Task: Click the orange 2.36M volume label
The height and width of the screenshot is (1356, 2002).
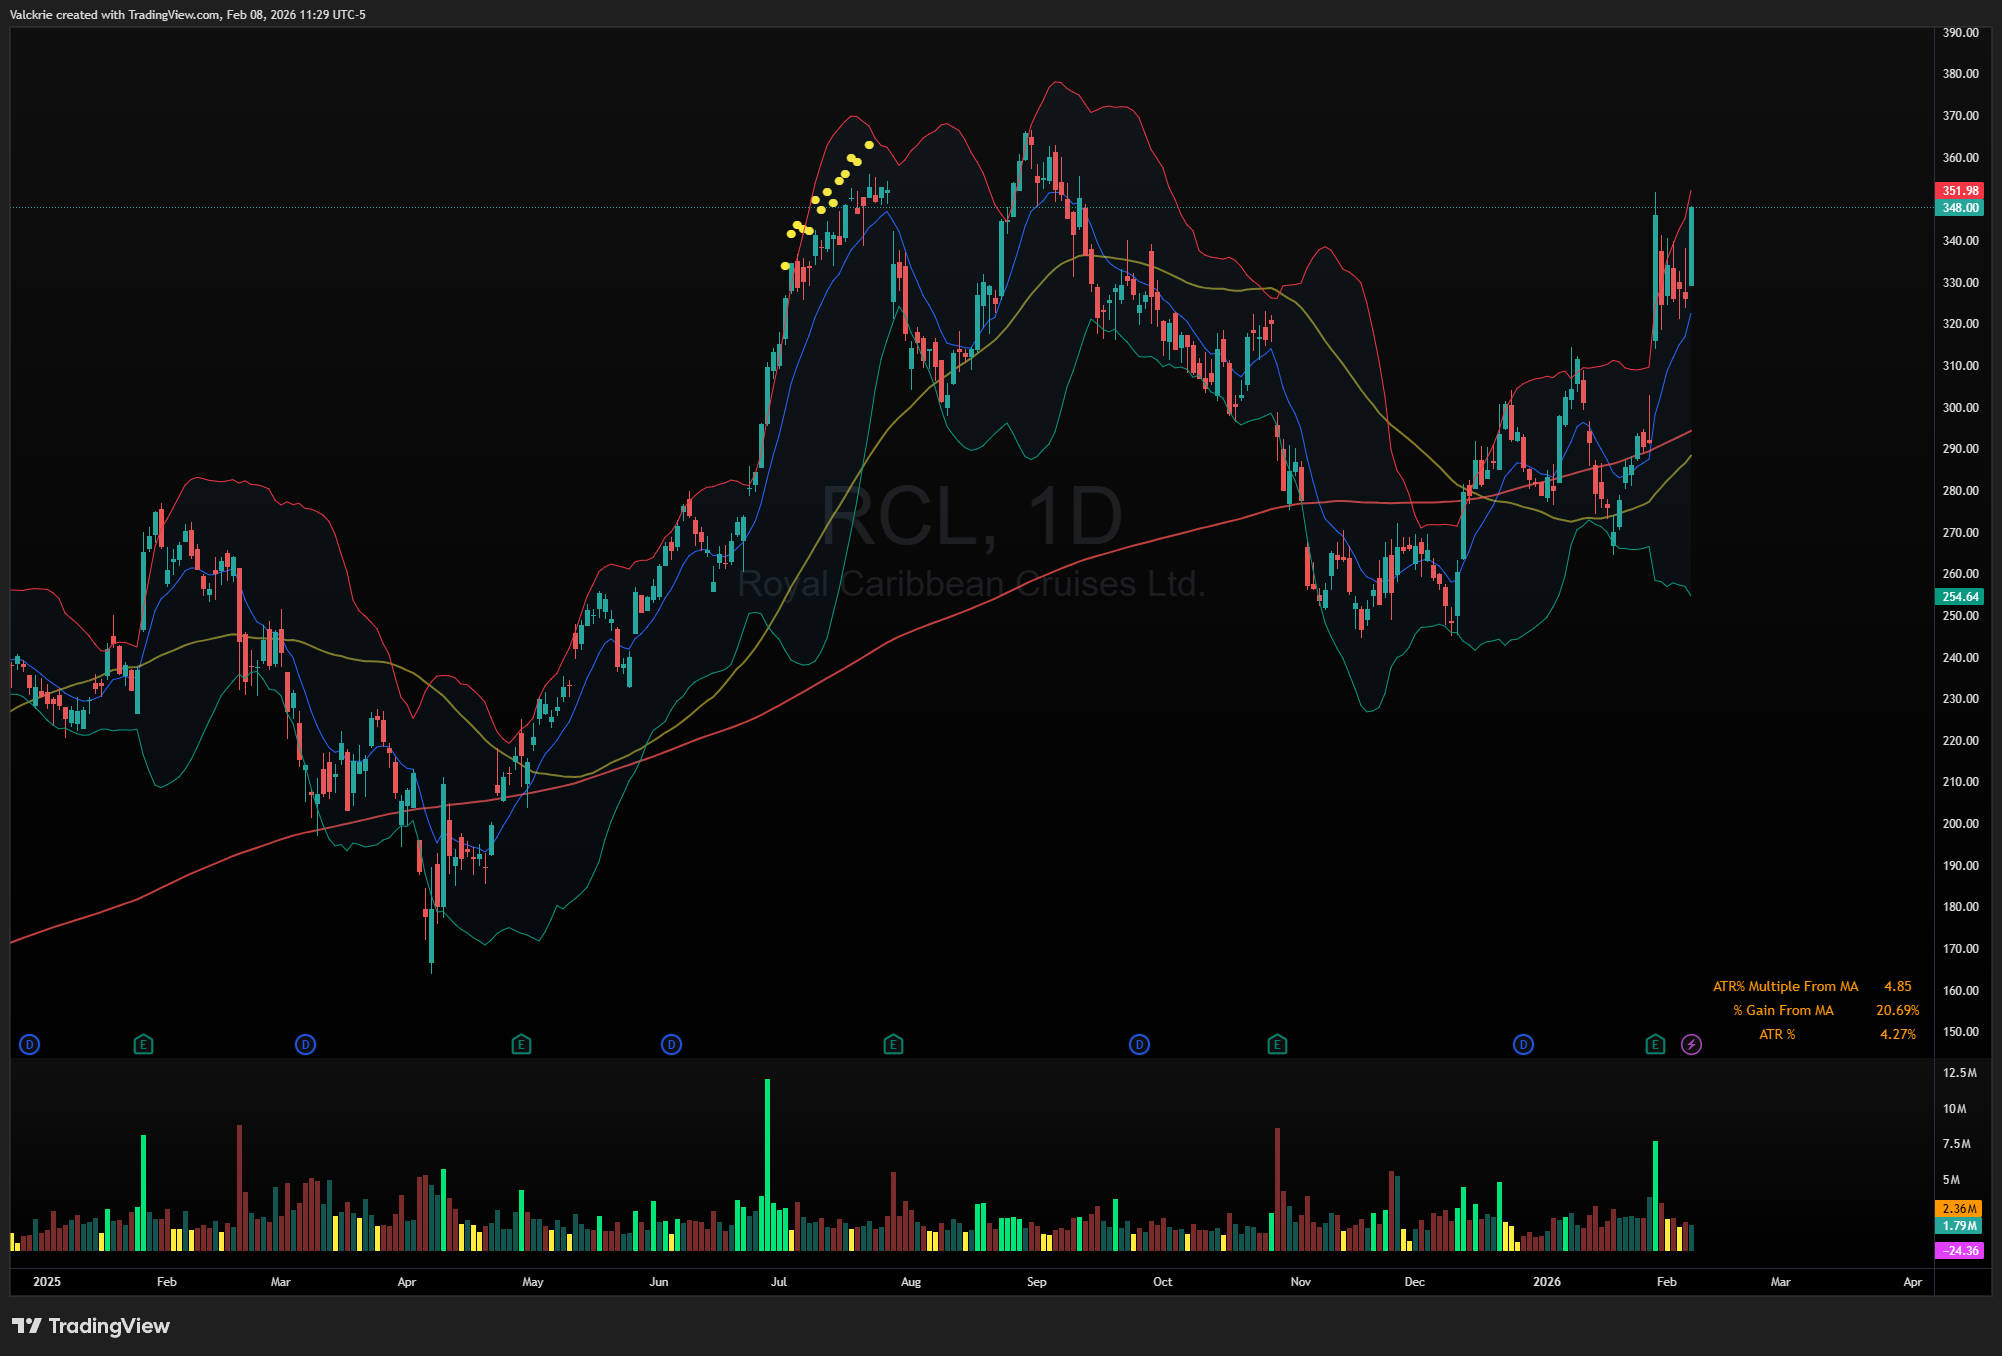Action: [x=1959, y=1208]
